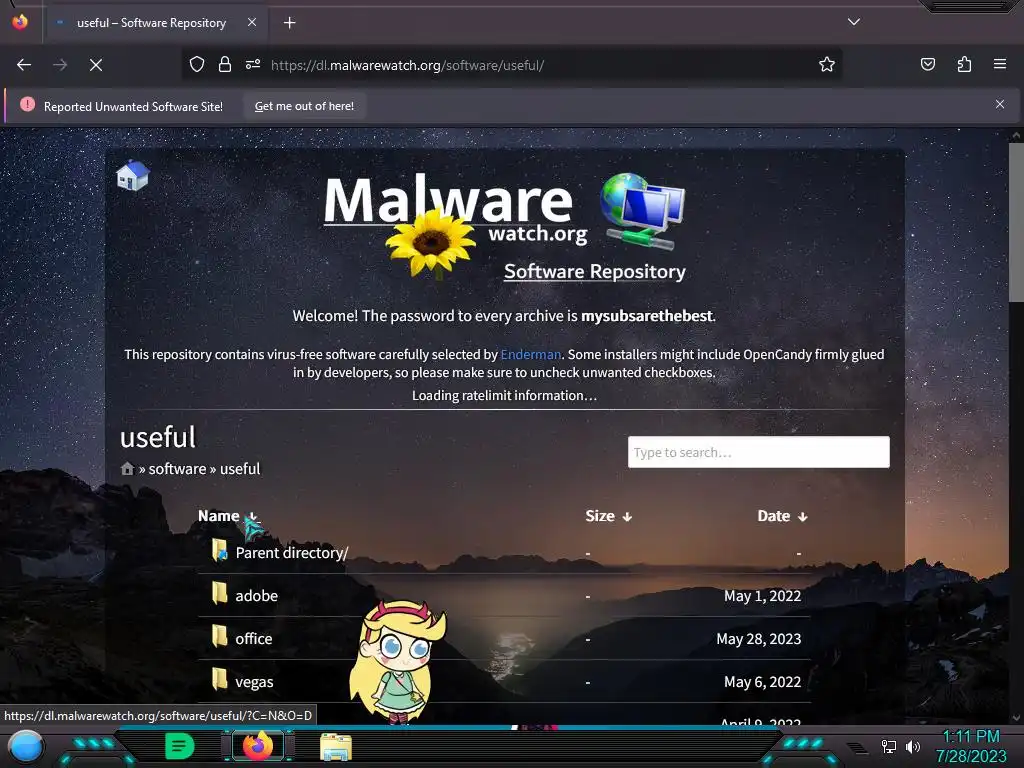Click the Malware watch.org logo
This screenshot has height=768, width=1024.
(455, 225)
